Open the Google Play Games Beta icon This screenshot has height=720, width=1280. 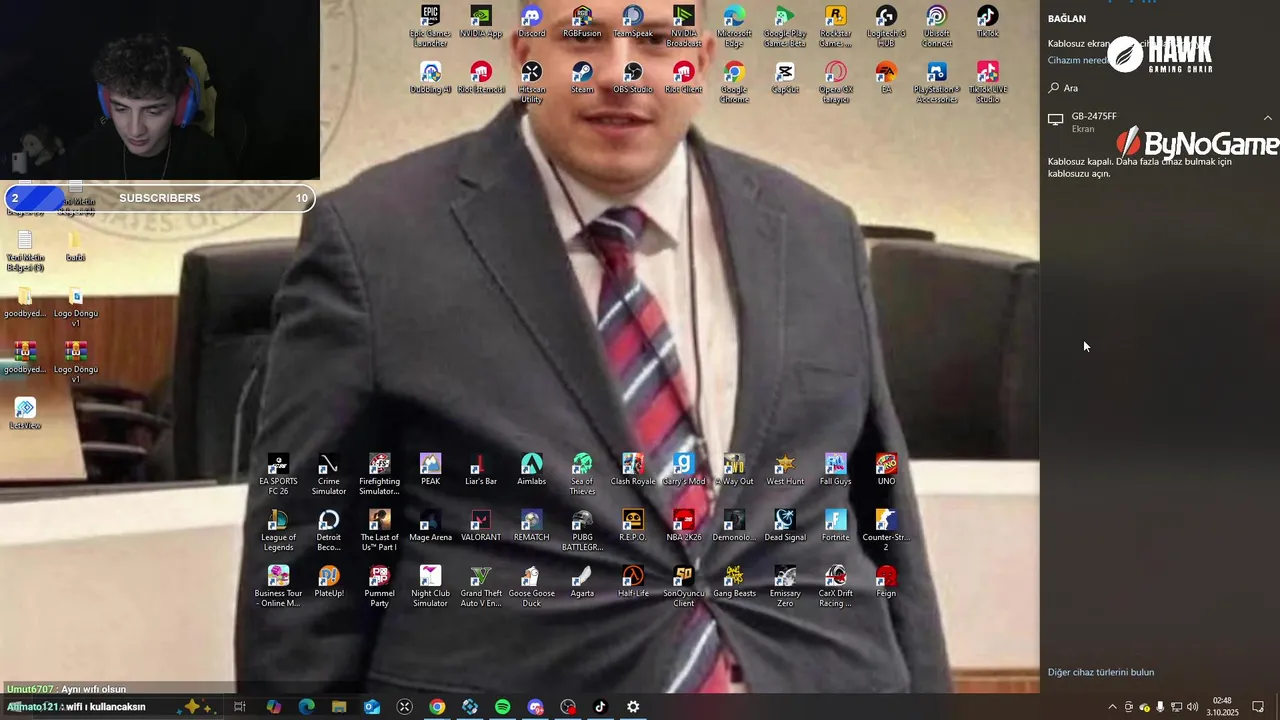(x=785, y=26)
